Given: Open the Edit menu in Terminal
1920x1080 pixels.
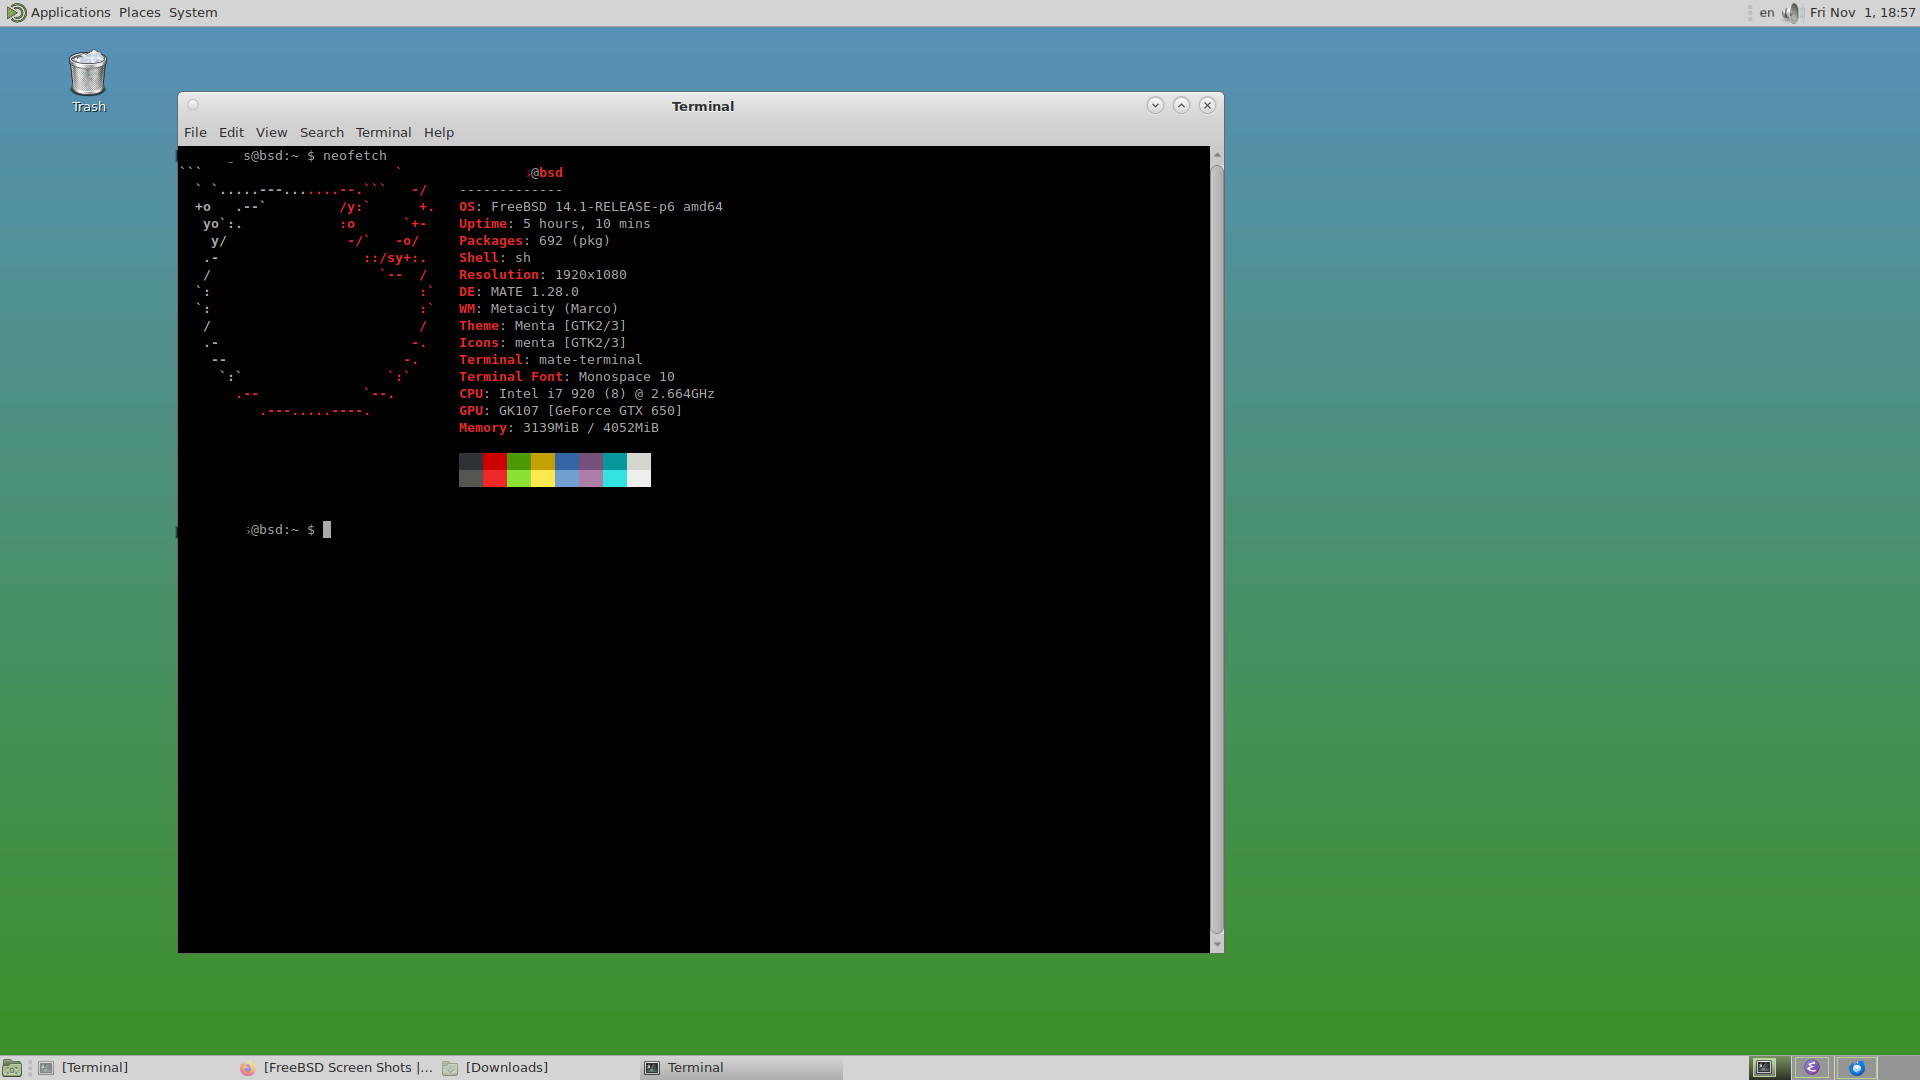Looking at the screenshot, I should pyautogui.click(x=231, y=132).
